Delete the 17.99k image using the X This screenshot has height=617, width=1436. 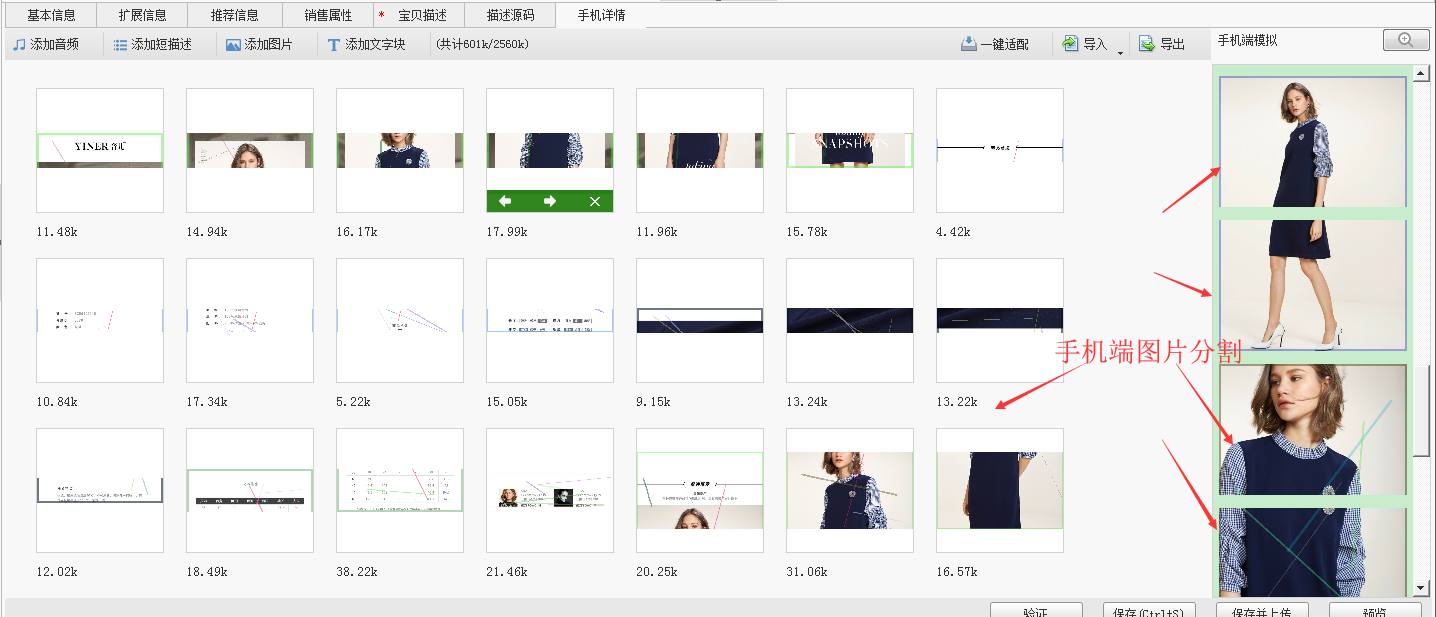coord(595,202)
